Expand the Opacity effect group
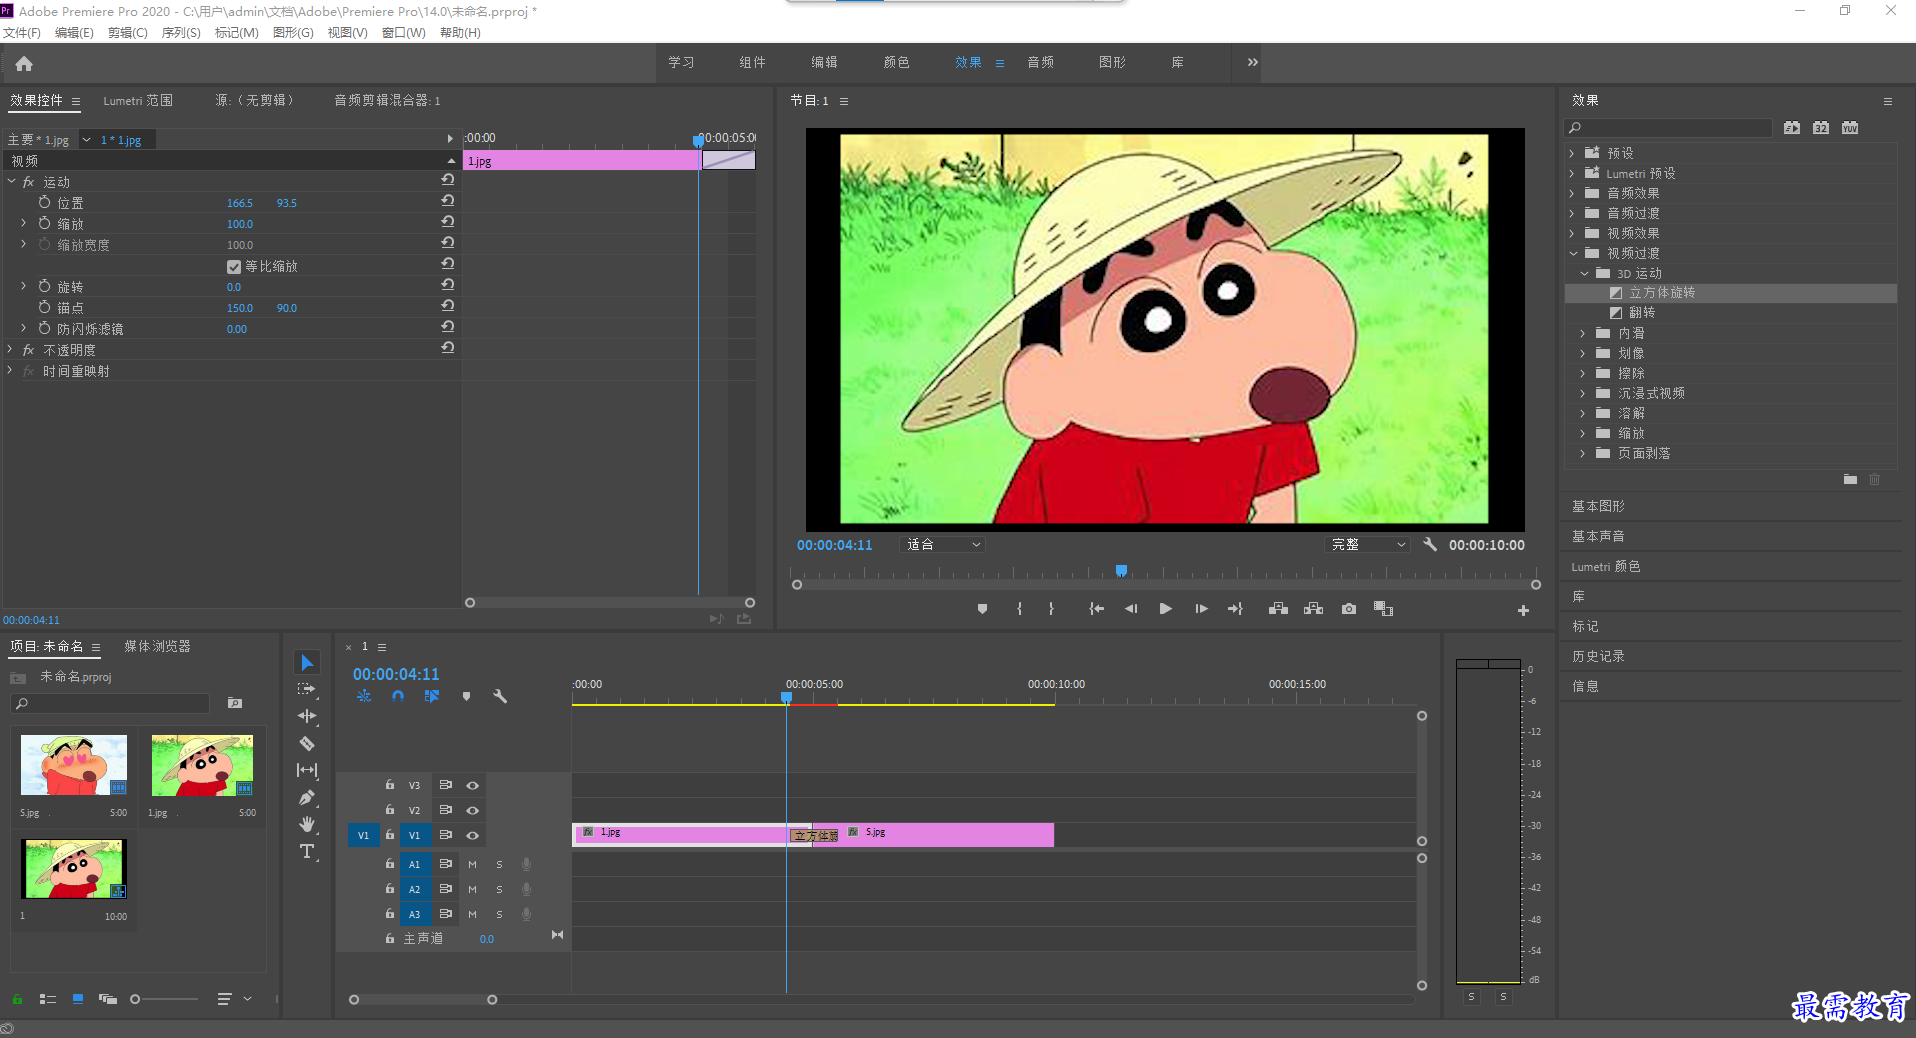Image resolution: width=1916 pixels, height=1038 pixels. (11, 350)
